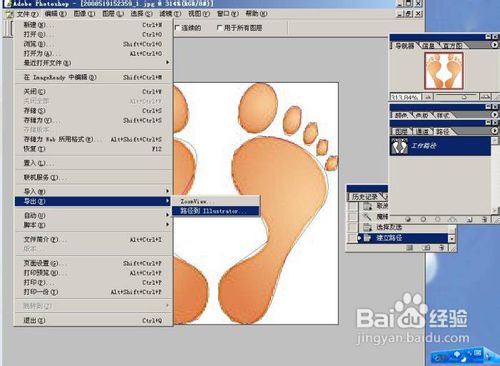Select 页面设置 (Page Setup) menu entry
Viewport: 500px width, 366px height.
[93, 263]
